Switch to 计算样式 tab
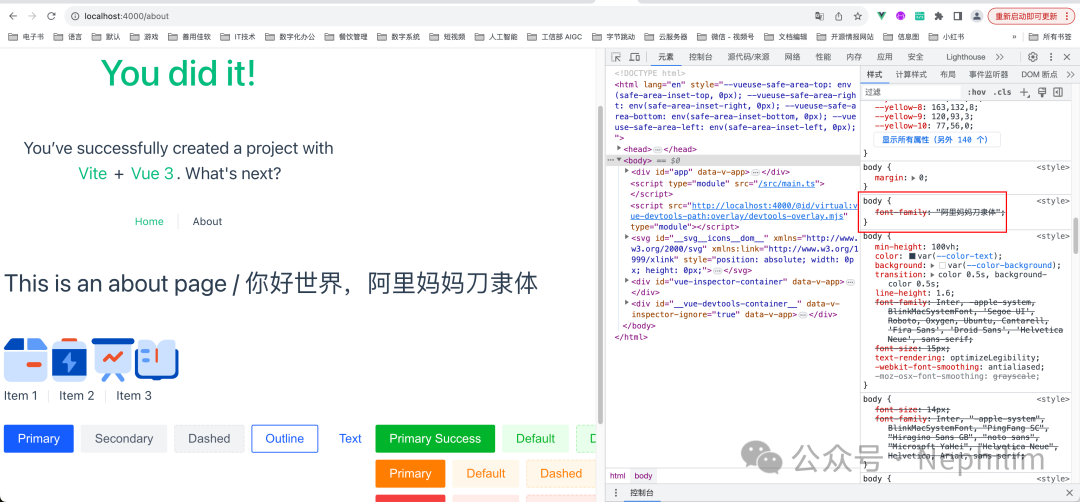The height and width of the screenshot is (502, 1080). click(911, 74)
